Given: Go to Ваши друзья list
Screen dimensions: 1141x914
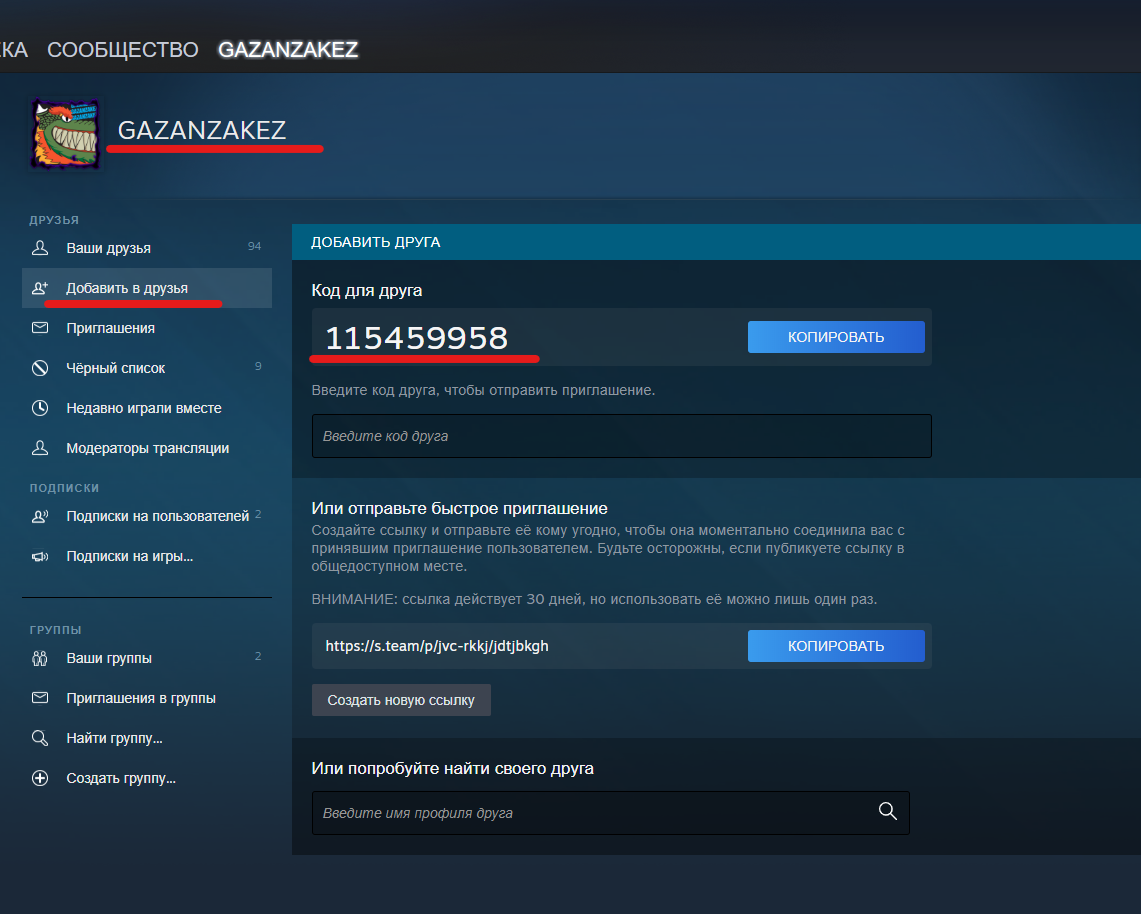Looking at the screenshot, I should pos(147,248).
